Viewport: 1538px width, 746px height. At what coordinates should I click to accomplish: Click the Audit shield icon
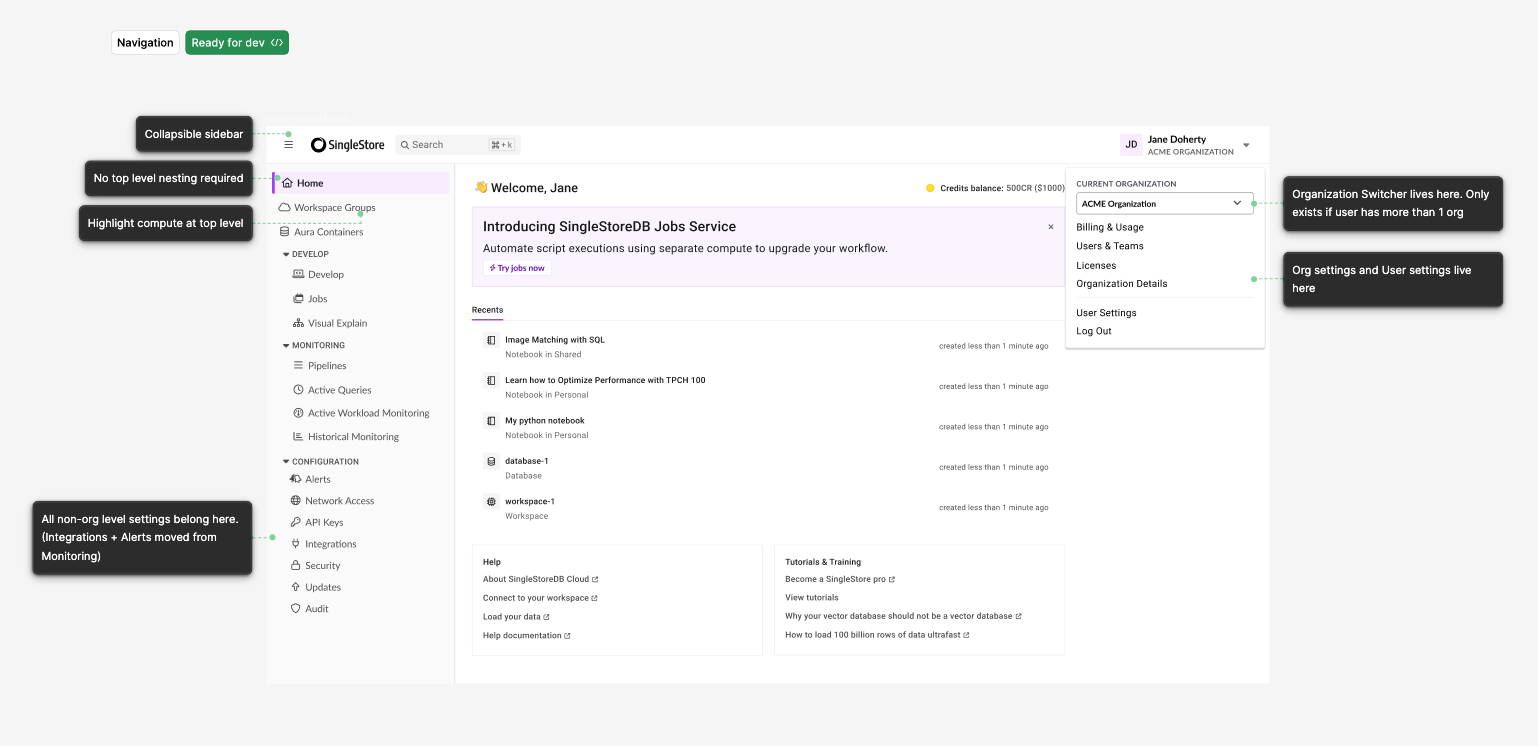click(x=295, y=608)
